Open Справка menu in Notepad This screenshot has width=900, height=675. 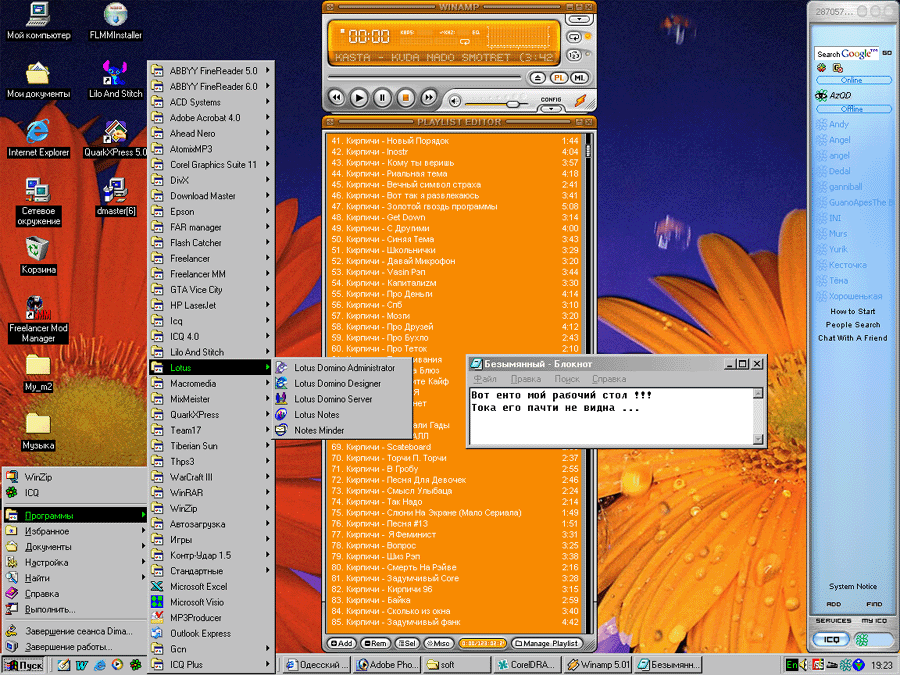609,379
